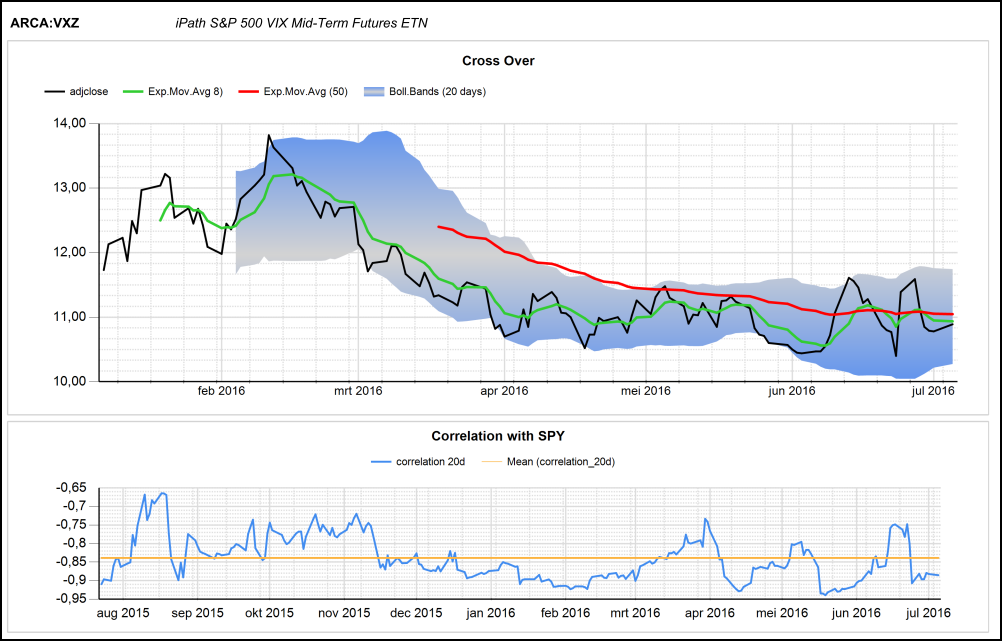1002x641 pixels.
Task: Click the 12,00 y-axis label
Action: 72,252
